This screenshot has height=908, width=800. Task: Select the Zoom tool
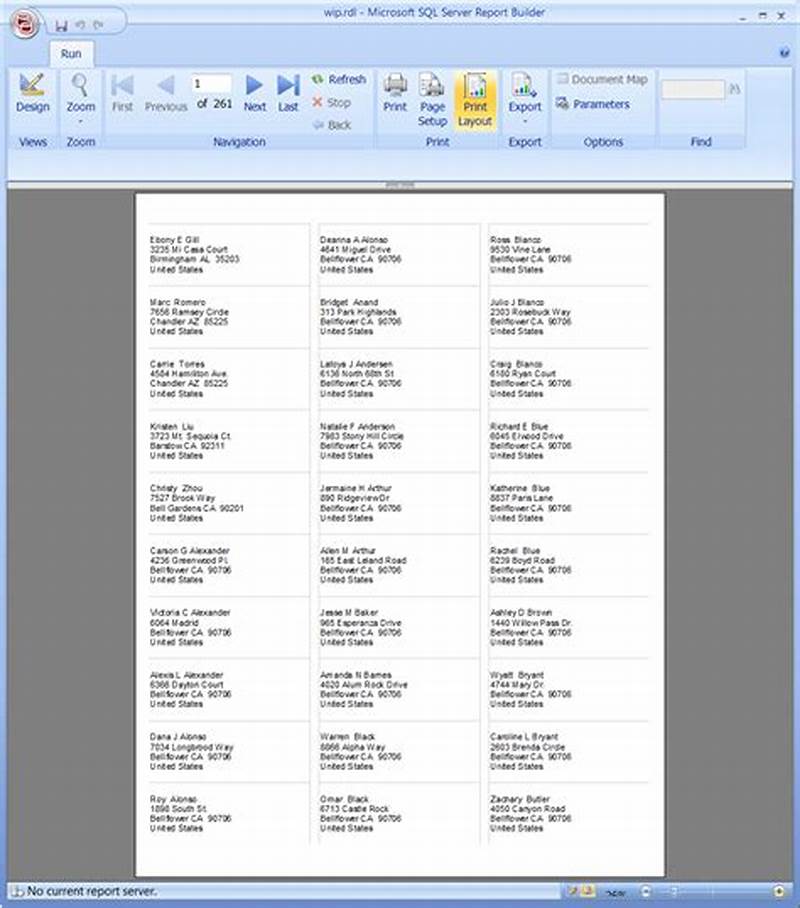pyautogui.click(x=81, y=95)
